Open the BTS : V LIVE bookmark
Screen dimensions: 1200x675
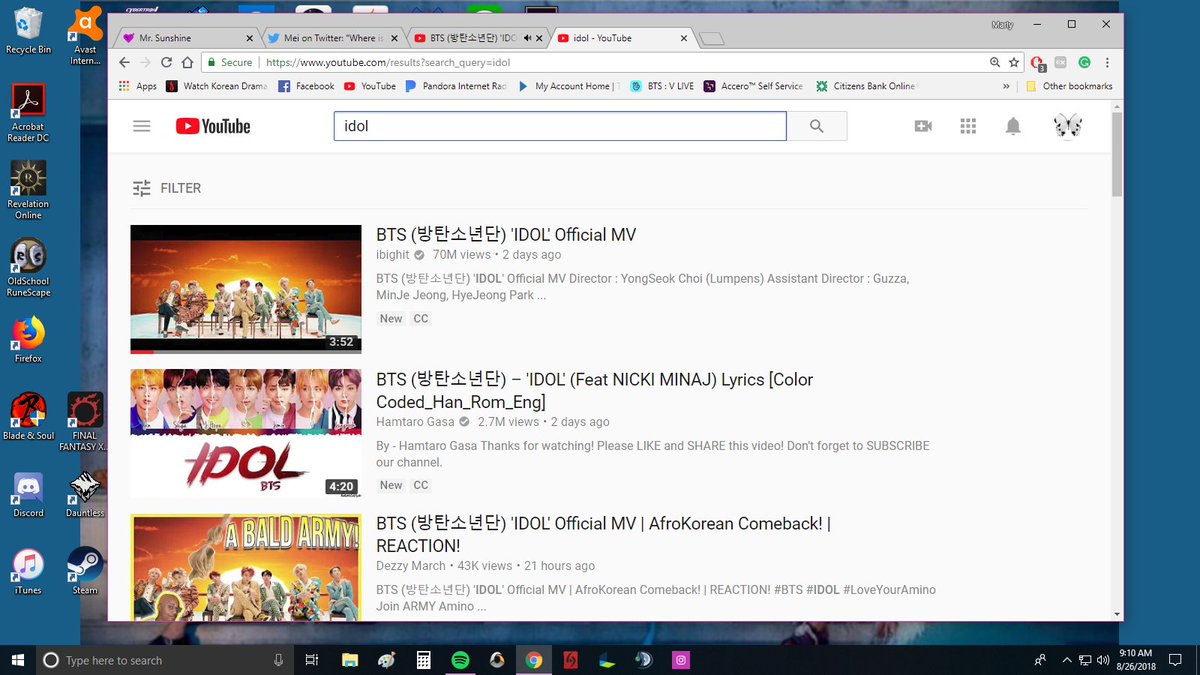tap(661, 86)
